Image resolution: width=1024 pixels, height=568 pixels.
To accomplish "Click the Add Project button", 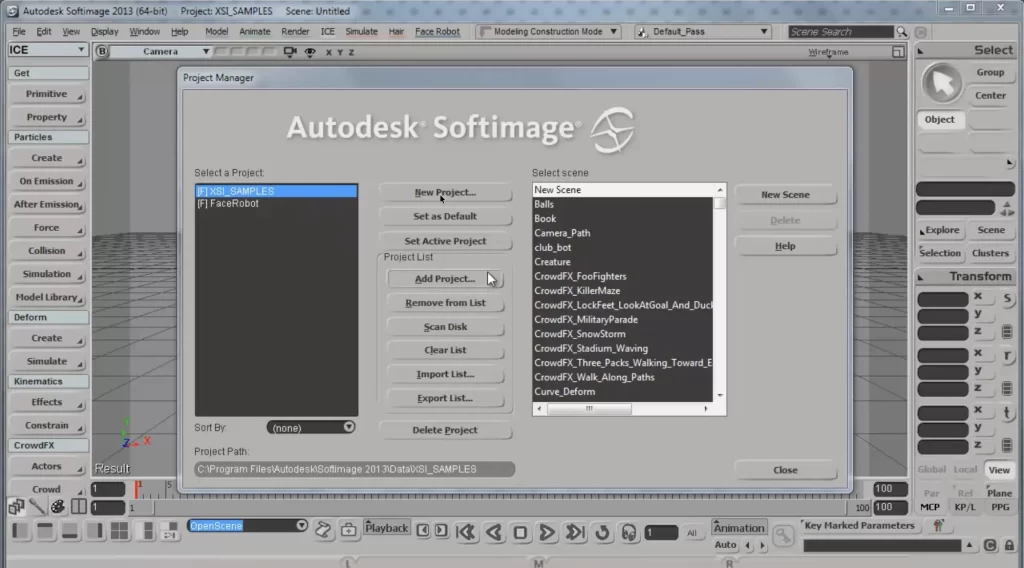I will (445, 279).
